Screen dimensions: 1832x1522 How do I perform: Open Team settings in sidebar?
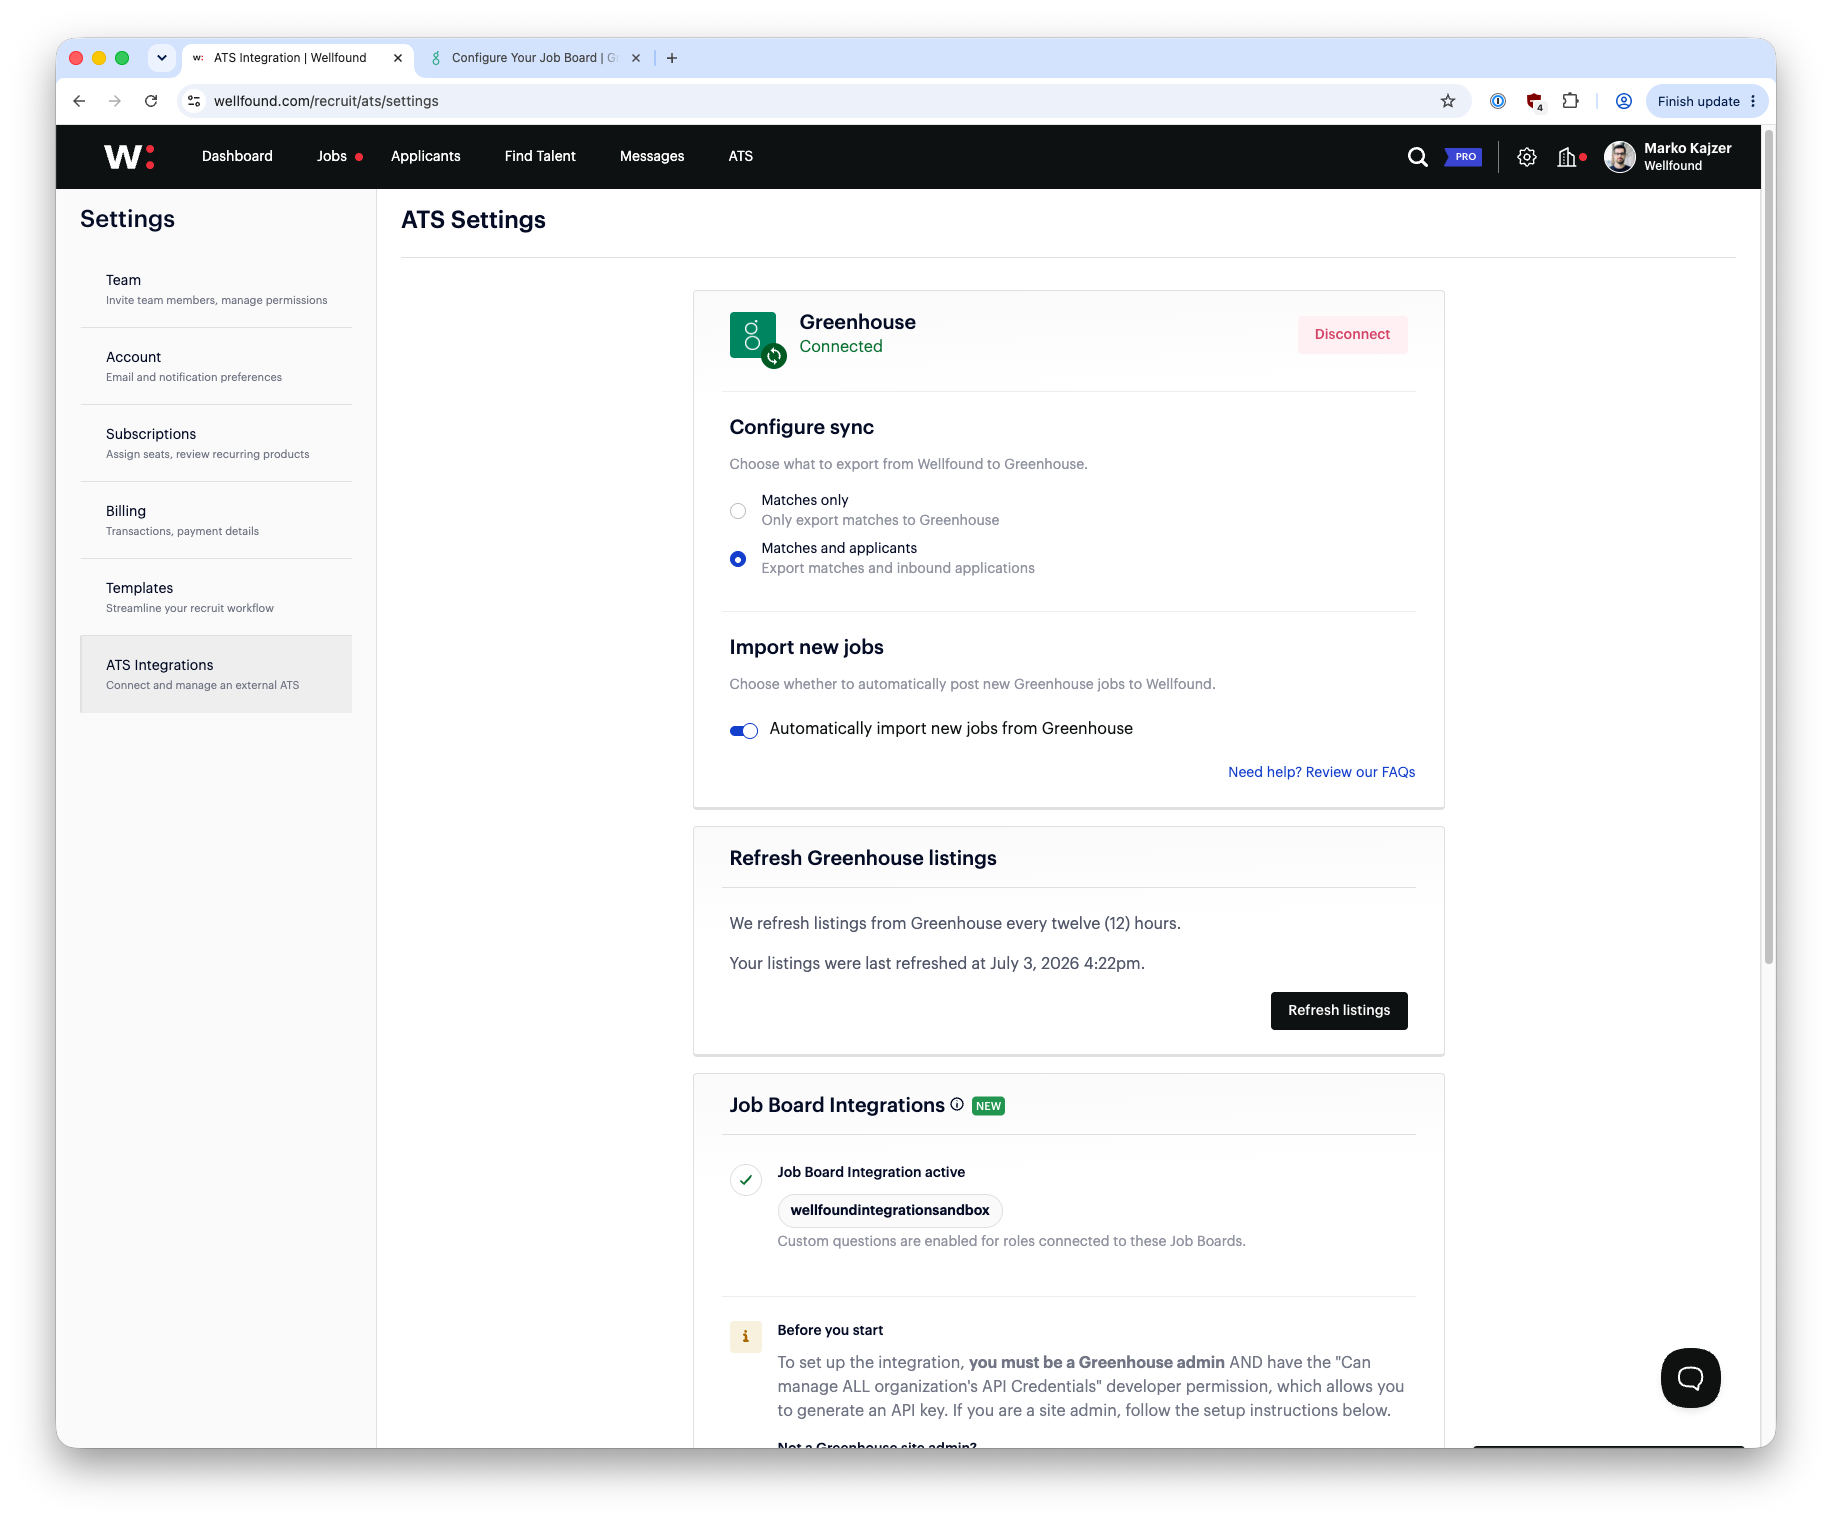coord(216,289)
